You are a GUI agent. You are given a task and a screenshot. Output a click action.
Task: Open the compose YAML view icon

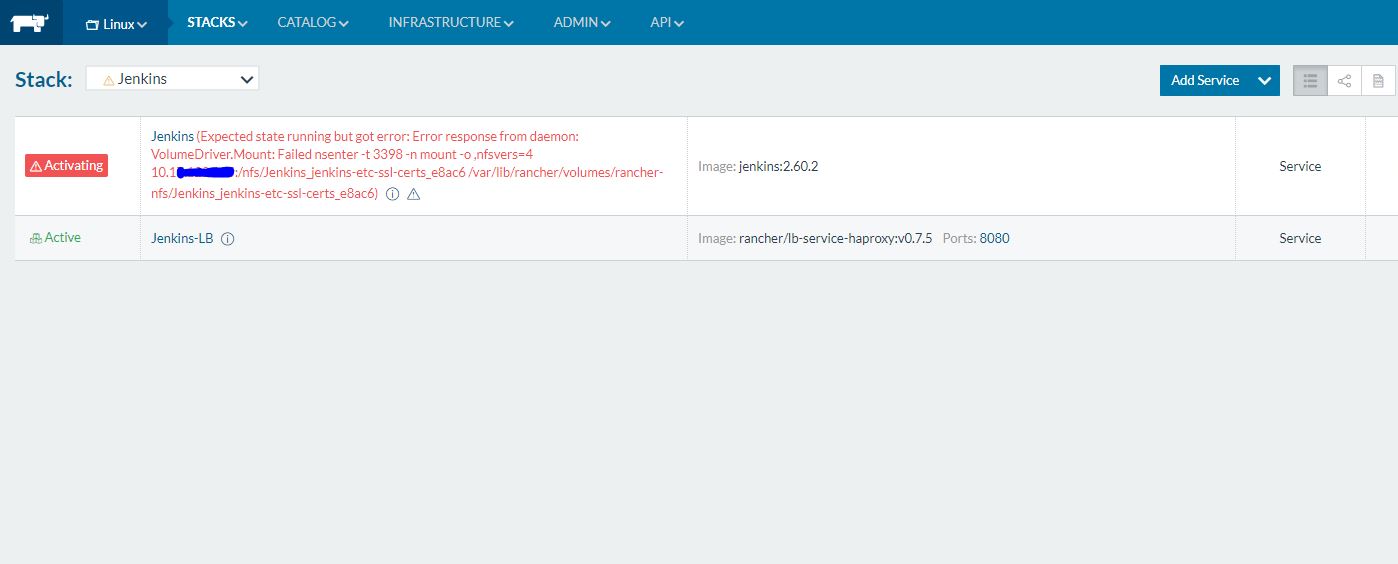[1378, 81]
